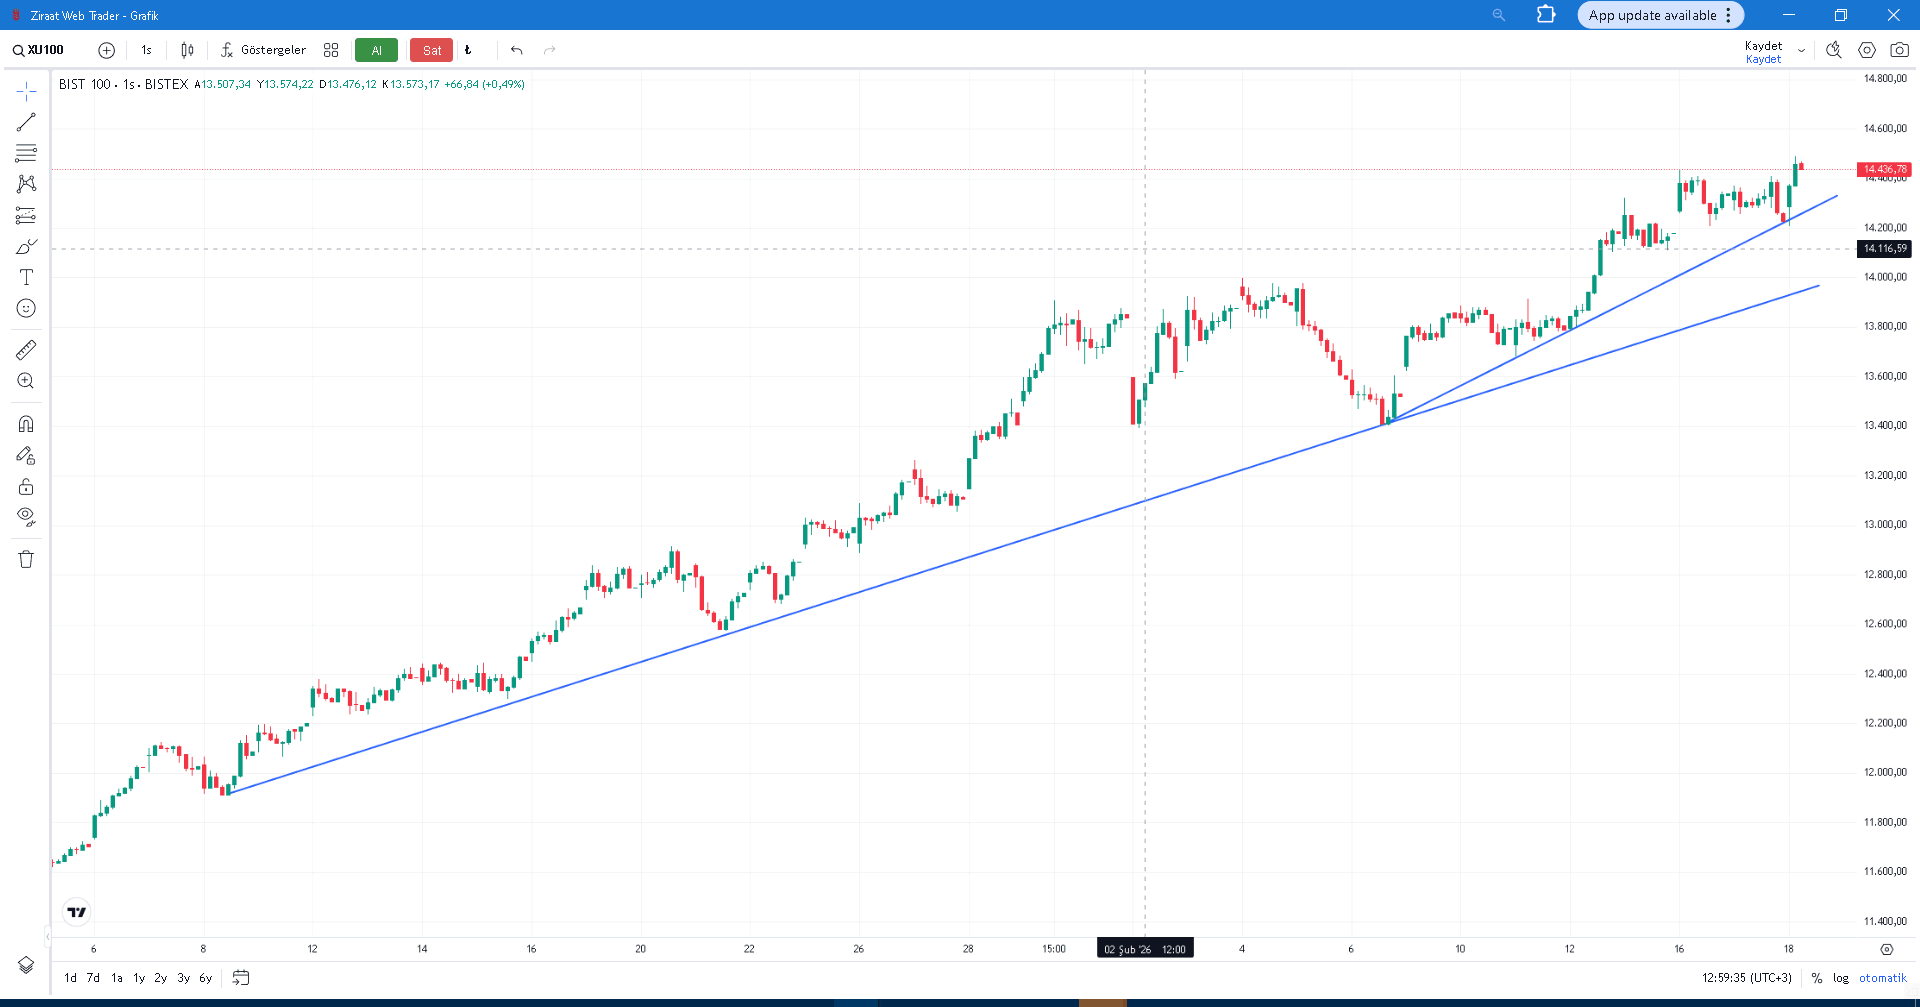Choose the text annotation tool

click(26, 277)
